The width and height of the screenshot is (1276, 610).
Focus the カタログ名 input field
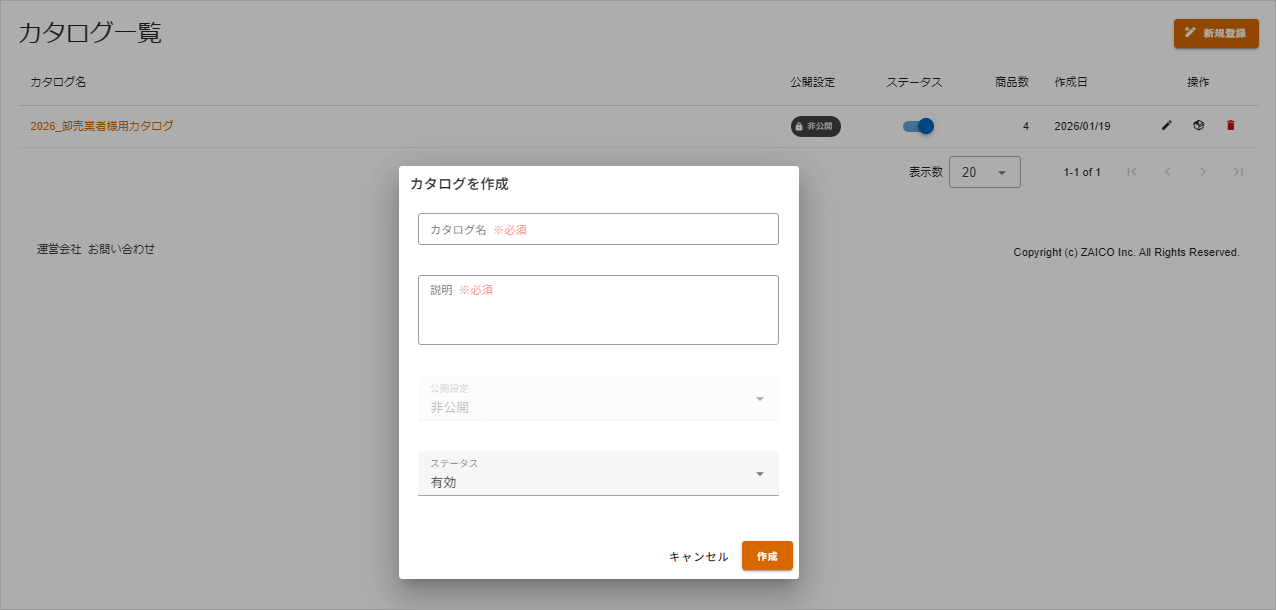598,229
